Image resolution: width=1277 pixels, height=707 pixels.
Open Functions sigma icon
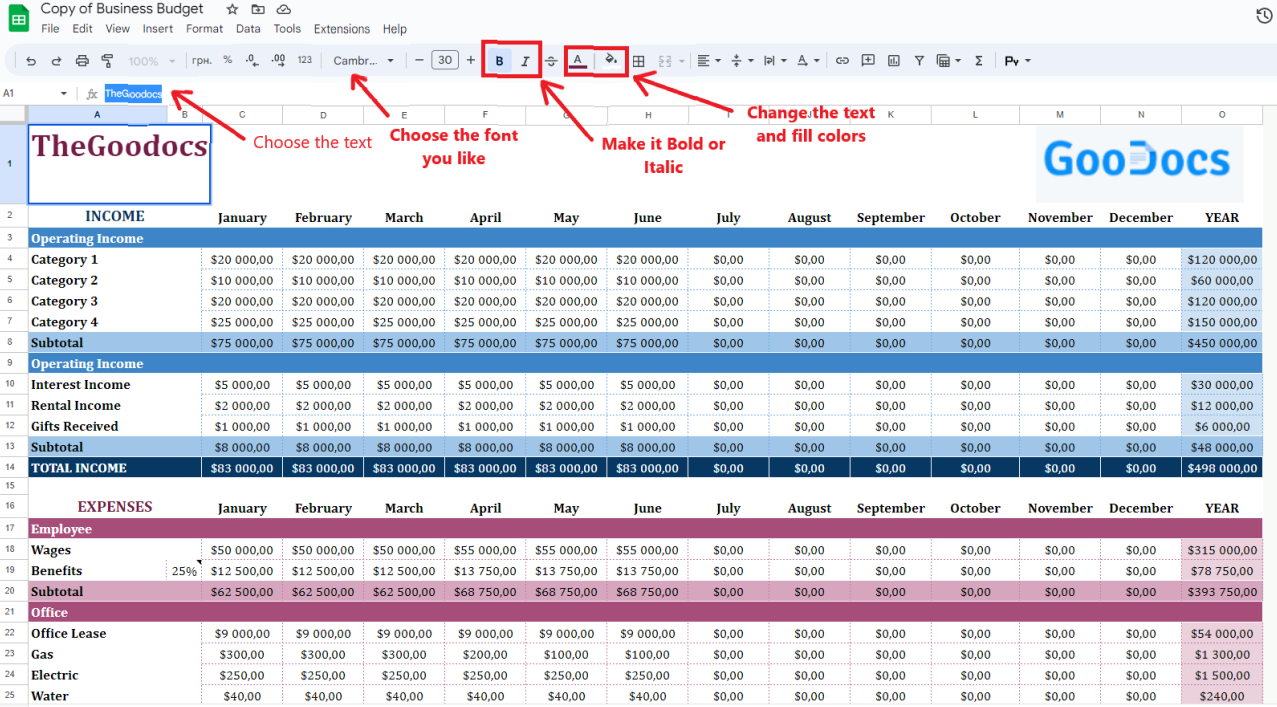[x=978, y=61]
